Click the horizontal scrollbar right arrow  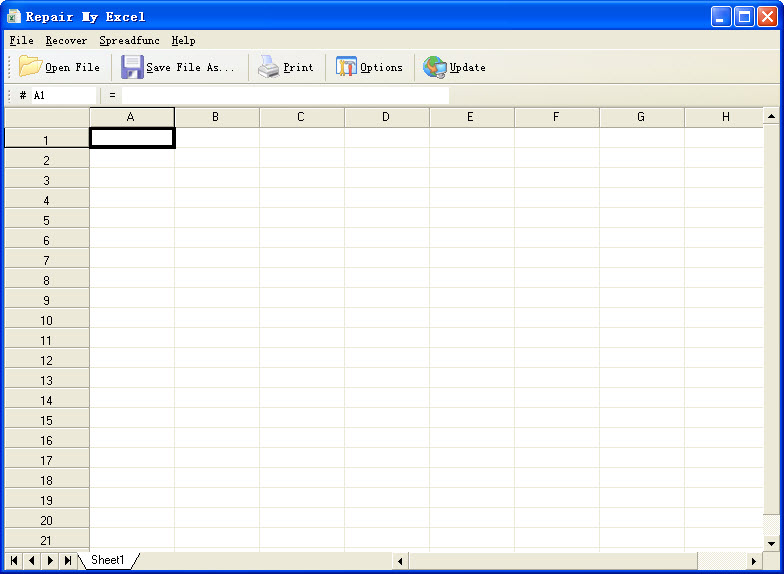(x=754, y=561)
